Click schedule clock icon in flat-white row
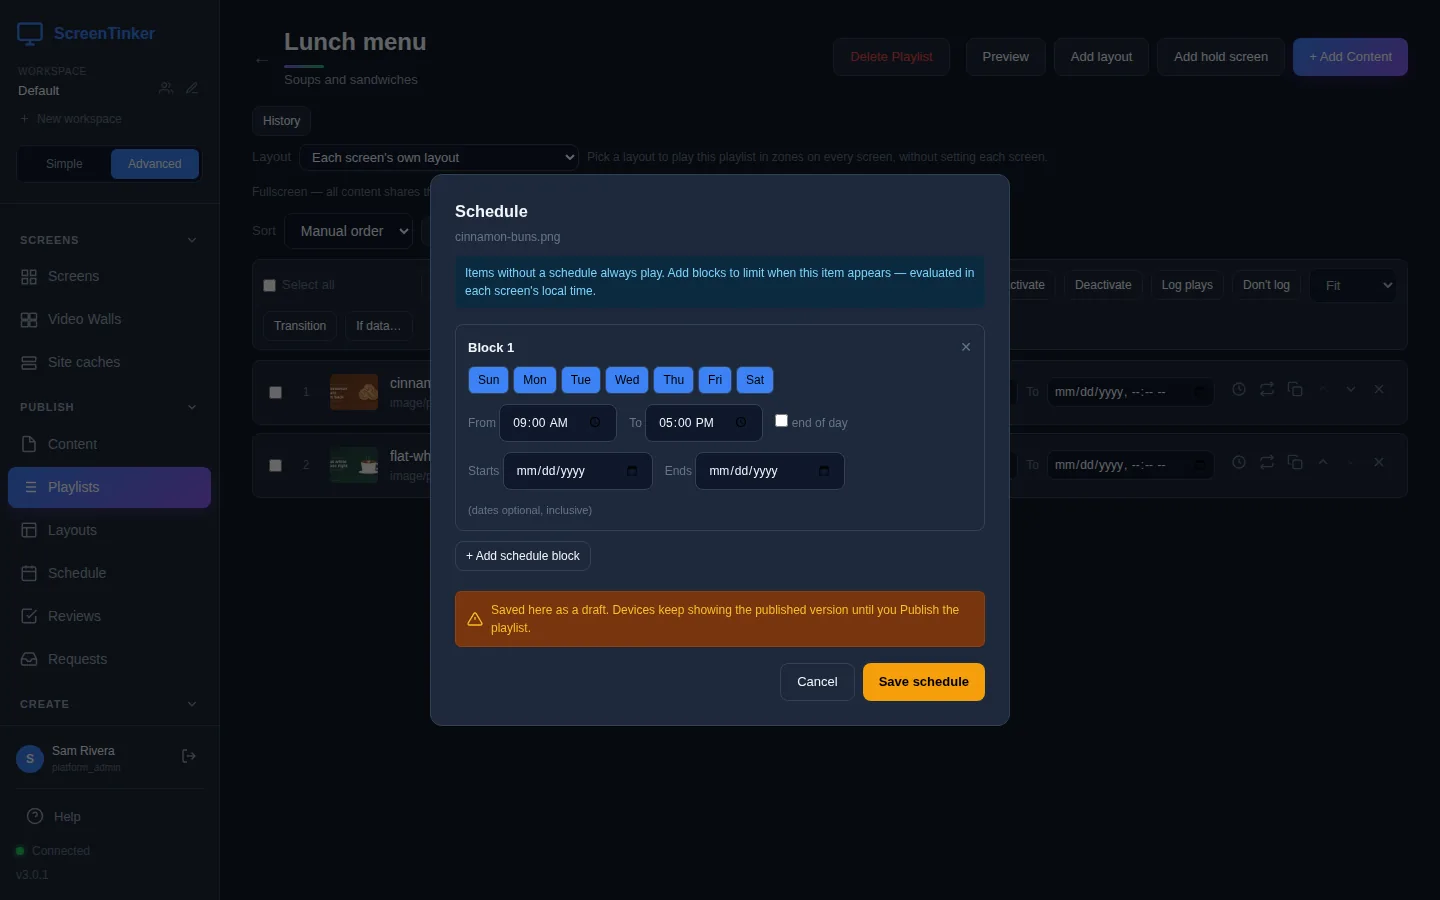1440x900 pixels. pyautogui.click(x=1239, y=462)
